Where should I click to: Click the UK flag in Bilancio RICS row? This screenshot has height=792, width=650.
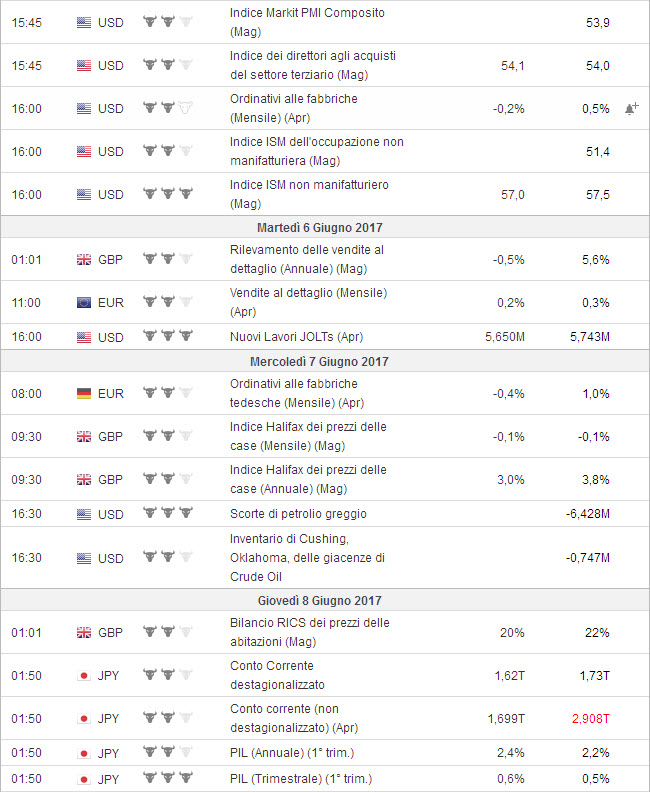tap(84, 632)
